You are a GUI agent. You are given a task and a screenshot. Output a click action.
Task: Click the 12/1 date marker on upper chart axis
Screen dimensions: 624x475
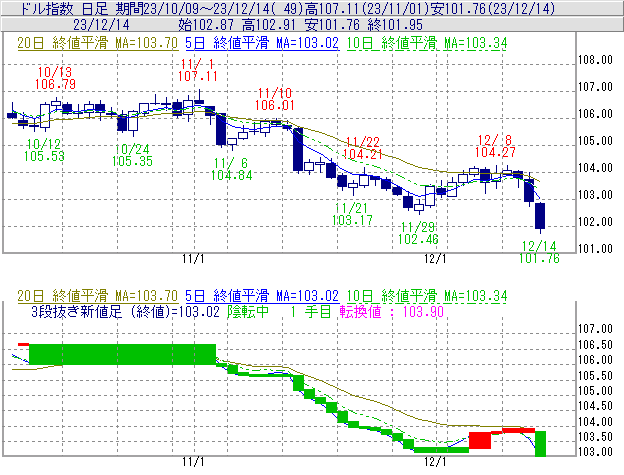[x=435, y=258]
